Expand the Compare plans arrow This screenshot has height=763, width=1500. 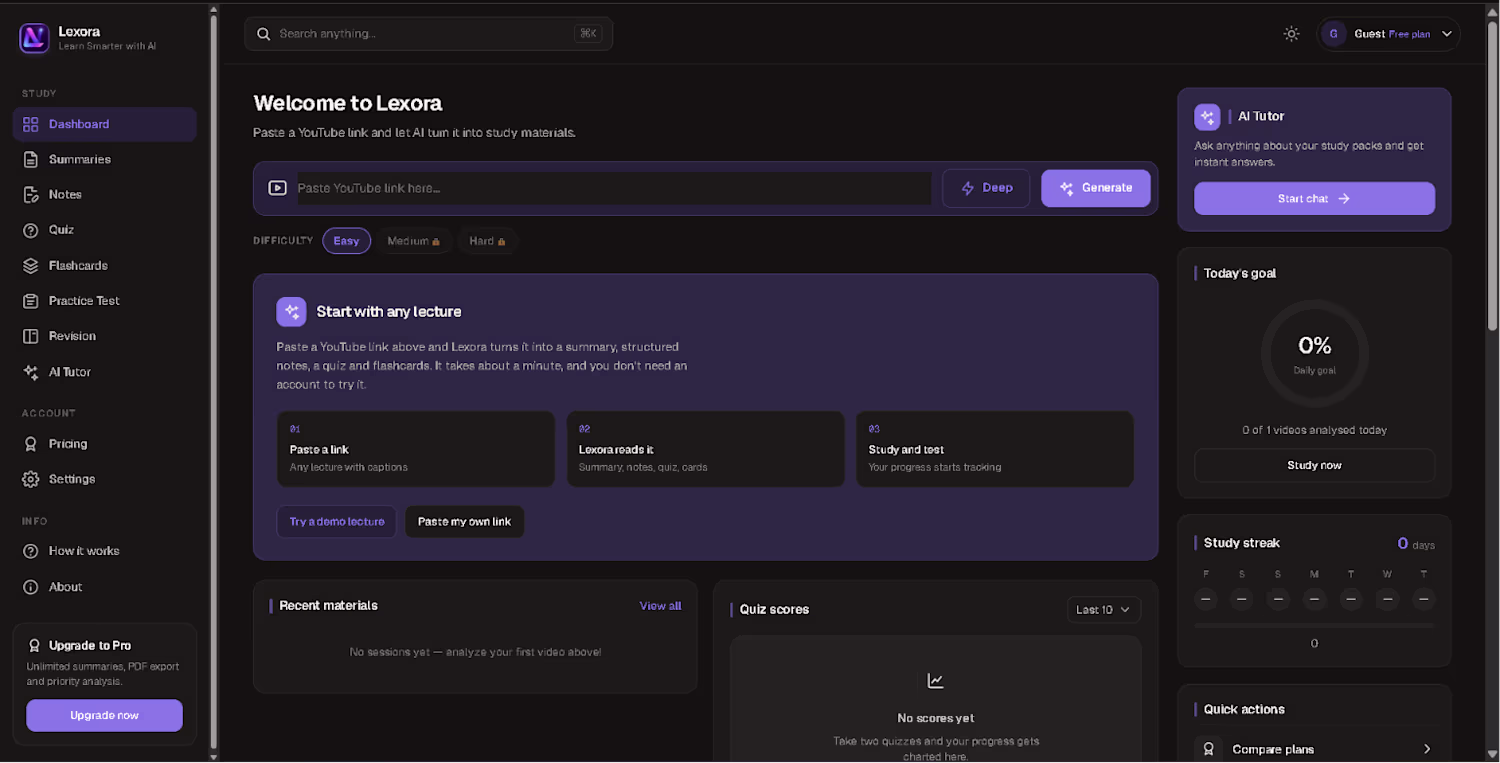1427,749
